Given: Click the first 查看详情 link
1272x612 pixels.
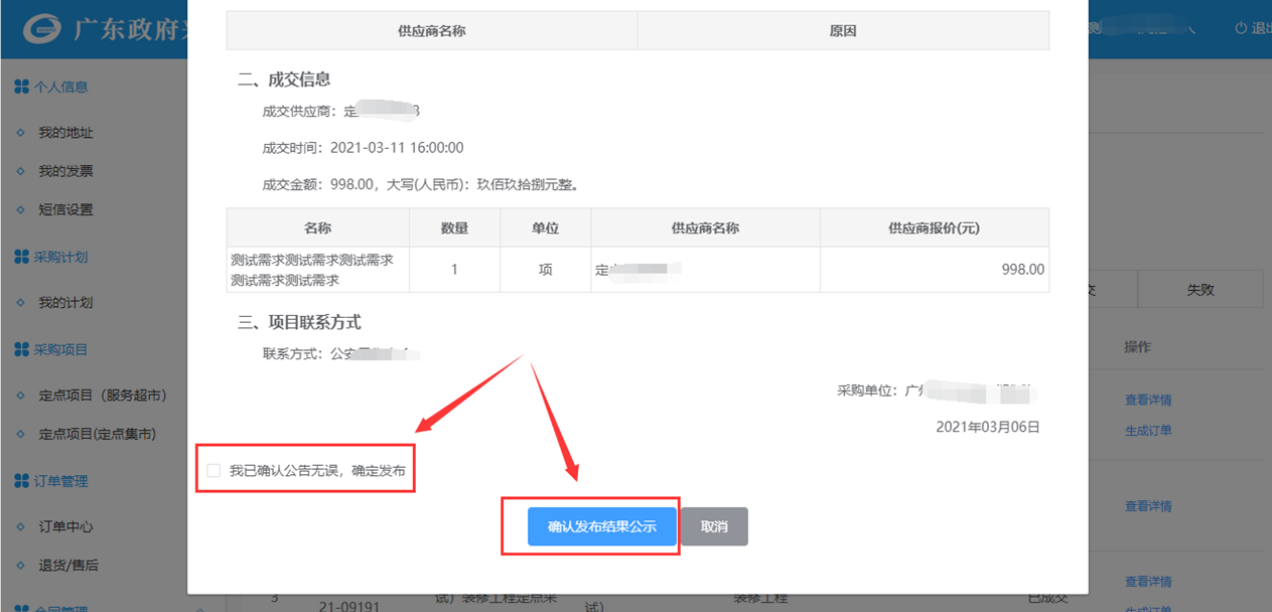Looking at the screenshot, I should point(1148,400).
